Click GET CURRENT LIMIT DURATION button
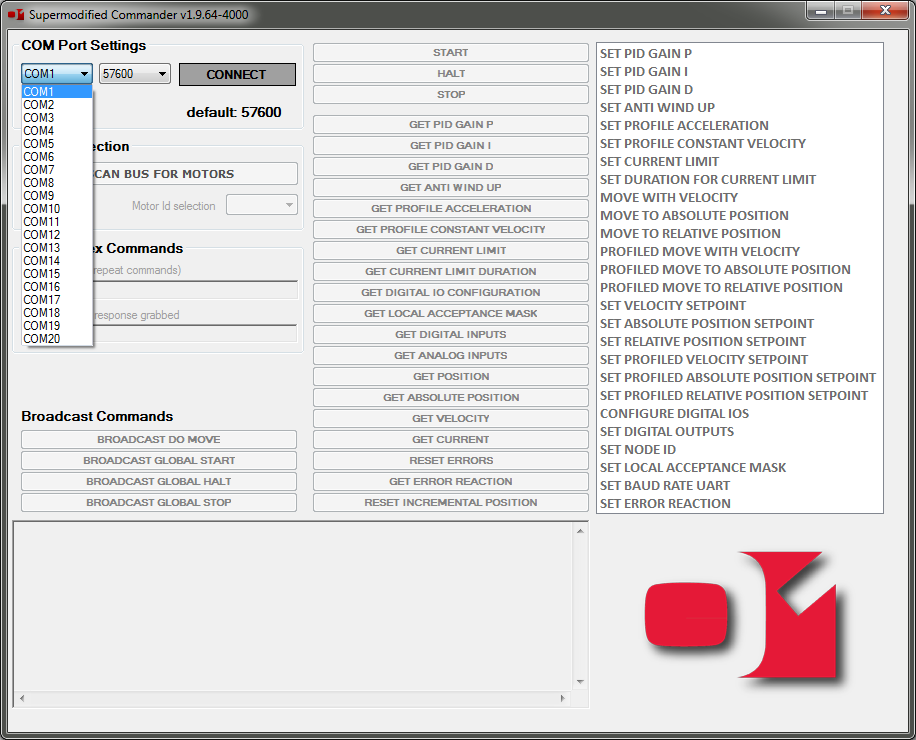The height and width of the screenshot is (740, 916). coord(450,272)
